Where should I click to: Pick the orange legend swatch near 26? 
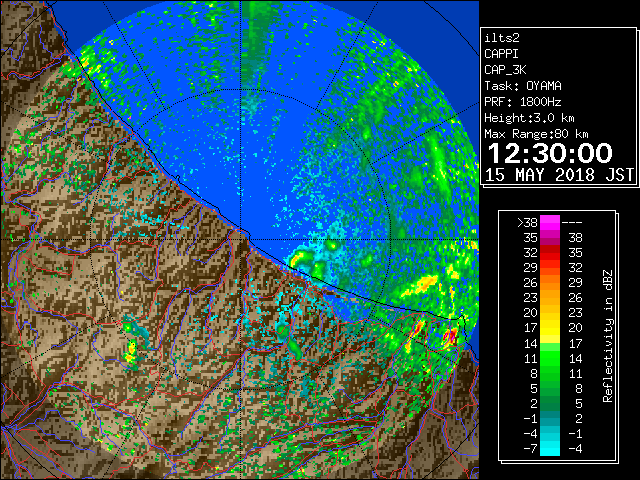click(550, 283)
